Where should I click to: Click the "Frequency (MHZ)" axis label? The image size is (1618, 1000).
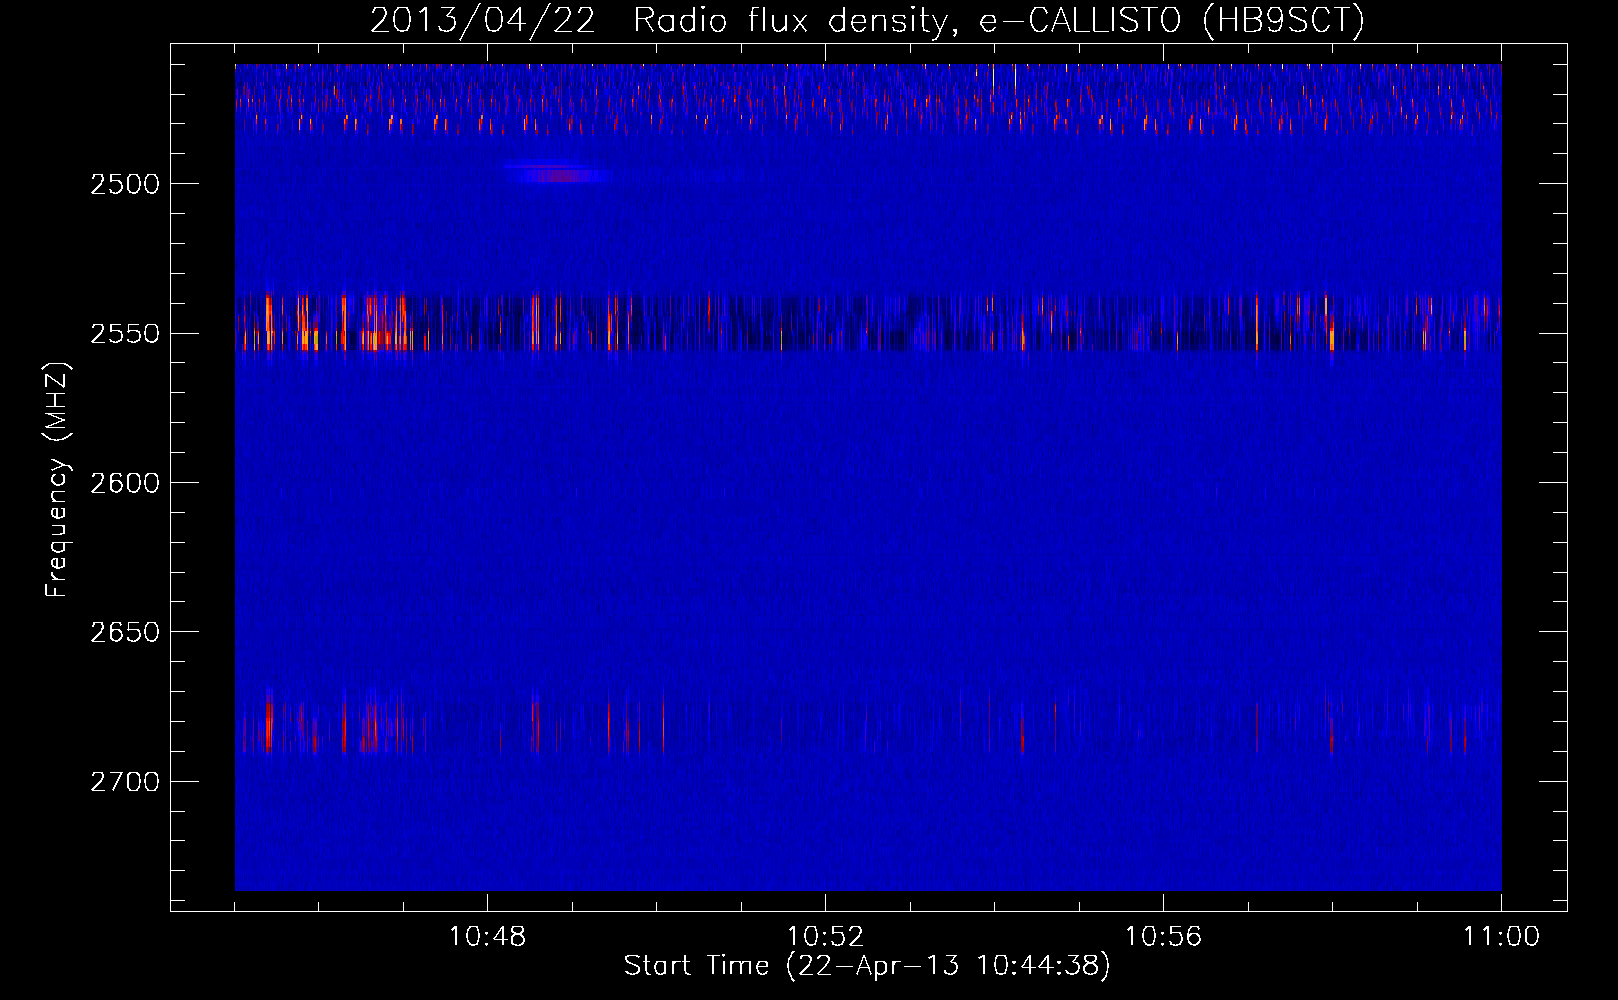[x=58, y=480]
